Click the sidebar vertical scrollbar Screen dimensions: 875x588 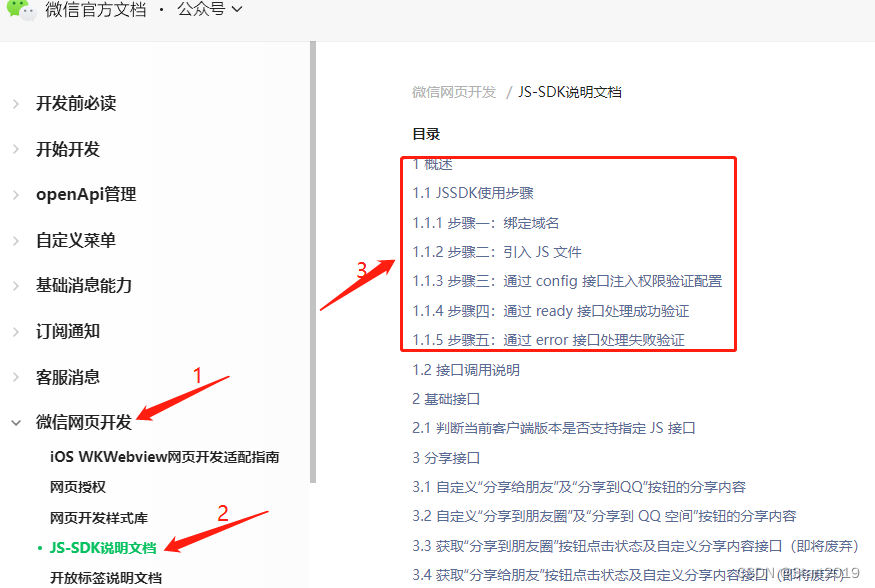tap(313, 262)
